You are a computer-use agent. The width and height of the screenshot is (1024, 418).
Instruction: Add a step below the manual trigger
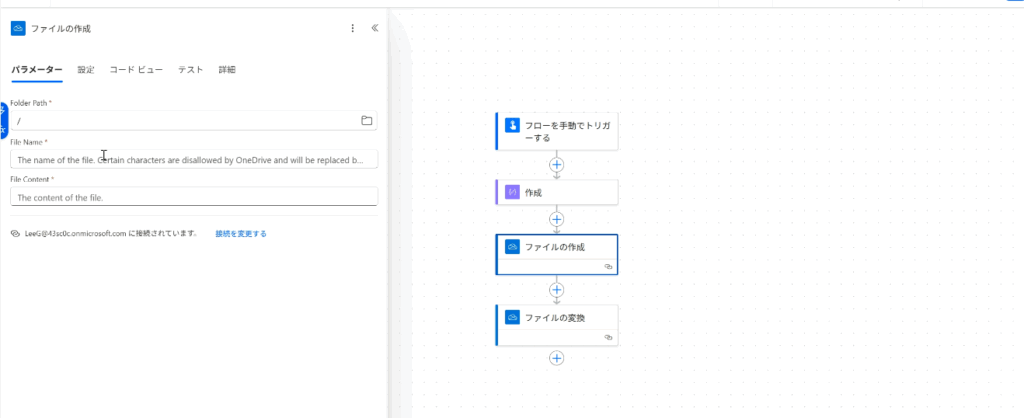[x=557, y=164]
